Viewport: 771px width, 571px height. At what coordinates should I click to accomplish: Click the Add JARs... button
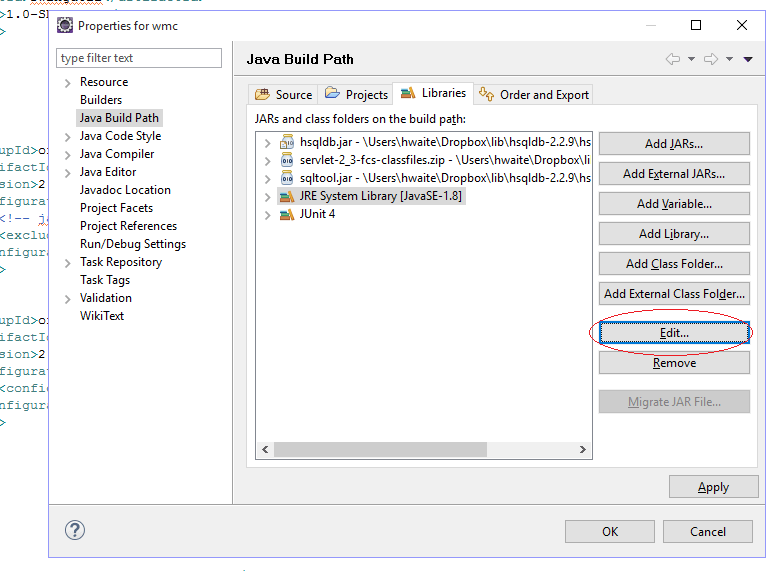(674, 144)
